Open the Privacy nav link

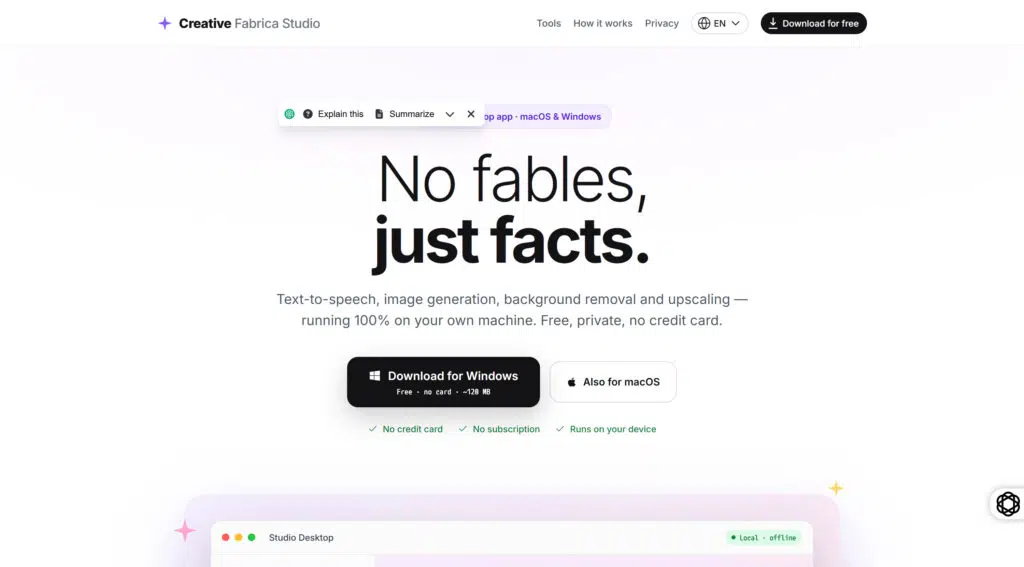(x=662, y=24)
